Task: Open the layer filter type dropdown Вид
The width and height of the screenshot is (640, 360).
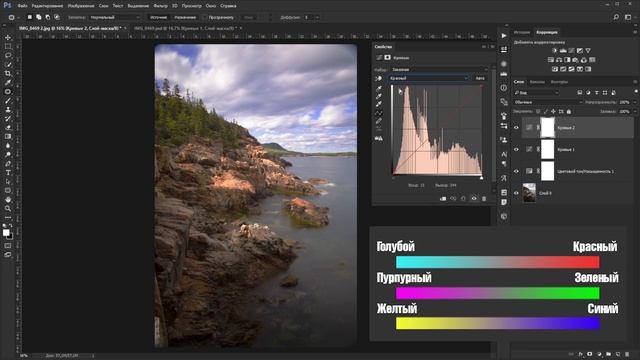Action: point(536,93)
